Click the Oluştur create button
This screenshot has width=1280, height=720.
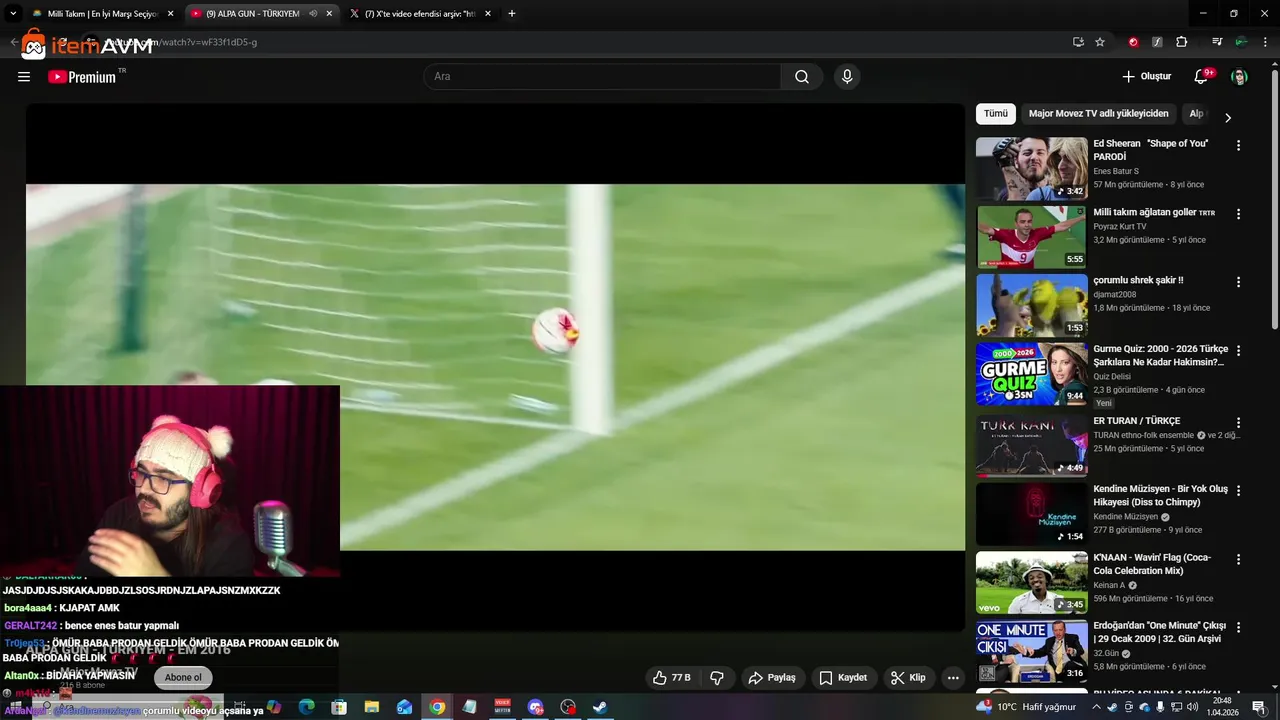[x=1147, y=77]
